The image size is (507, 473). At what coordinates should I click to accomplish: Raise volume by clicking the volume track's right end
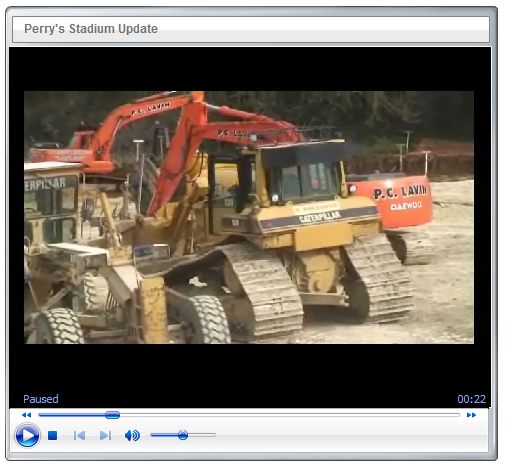point(213,435)
